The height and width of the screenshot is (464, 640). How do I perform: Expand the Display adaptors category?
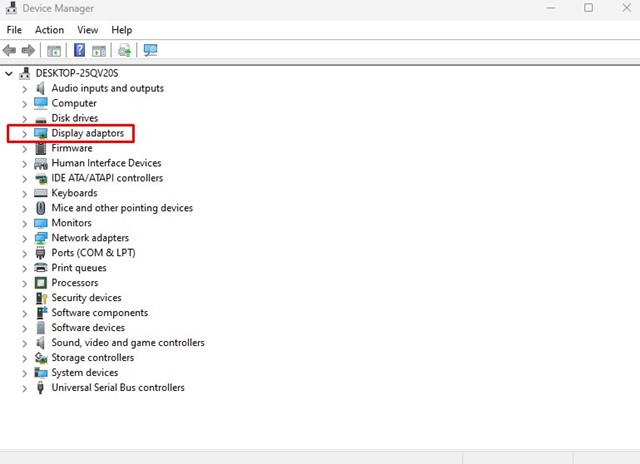(24, 133)
